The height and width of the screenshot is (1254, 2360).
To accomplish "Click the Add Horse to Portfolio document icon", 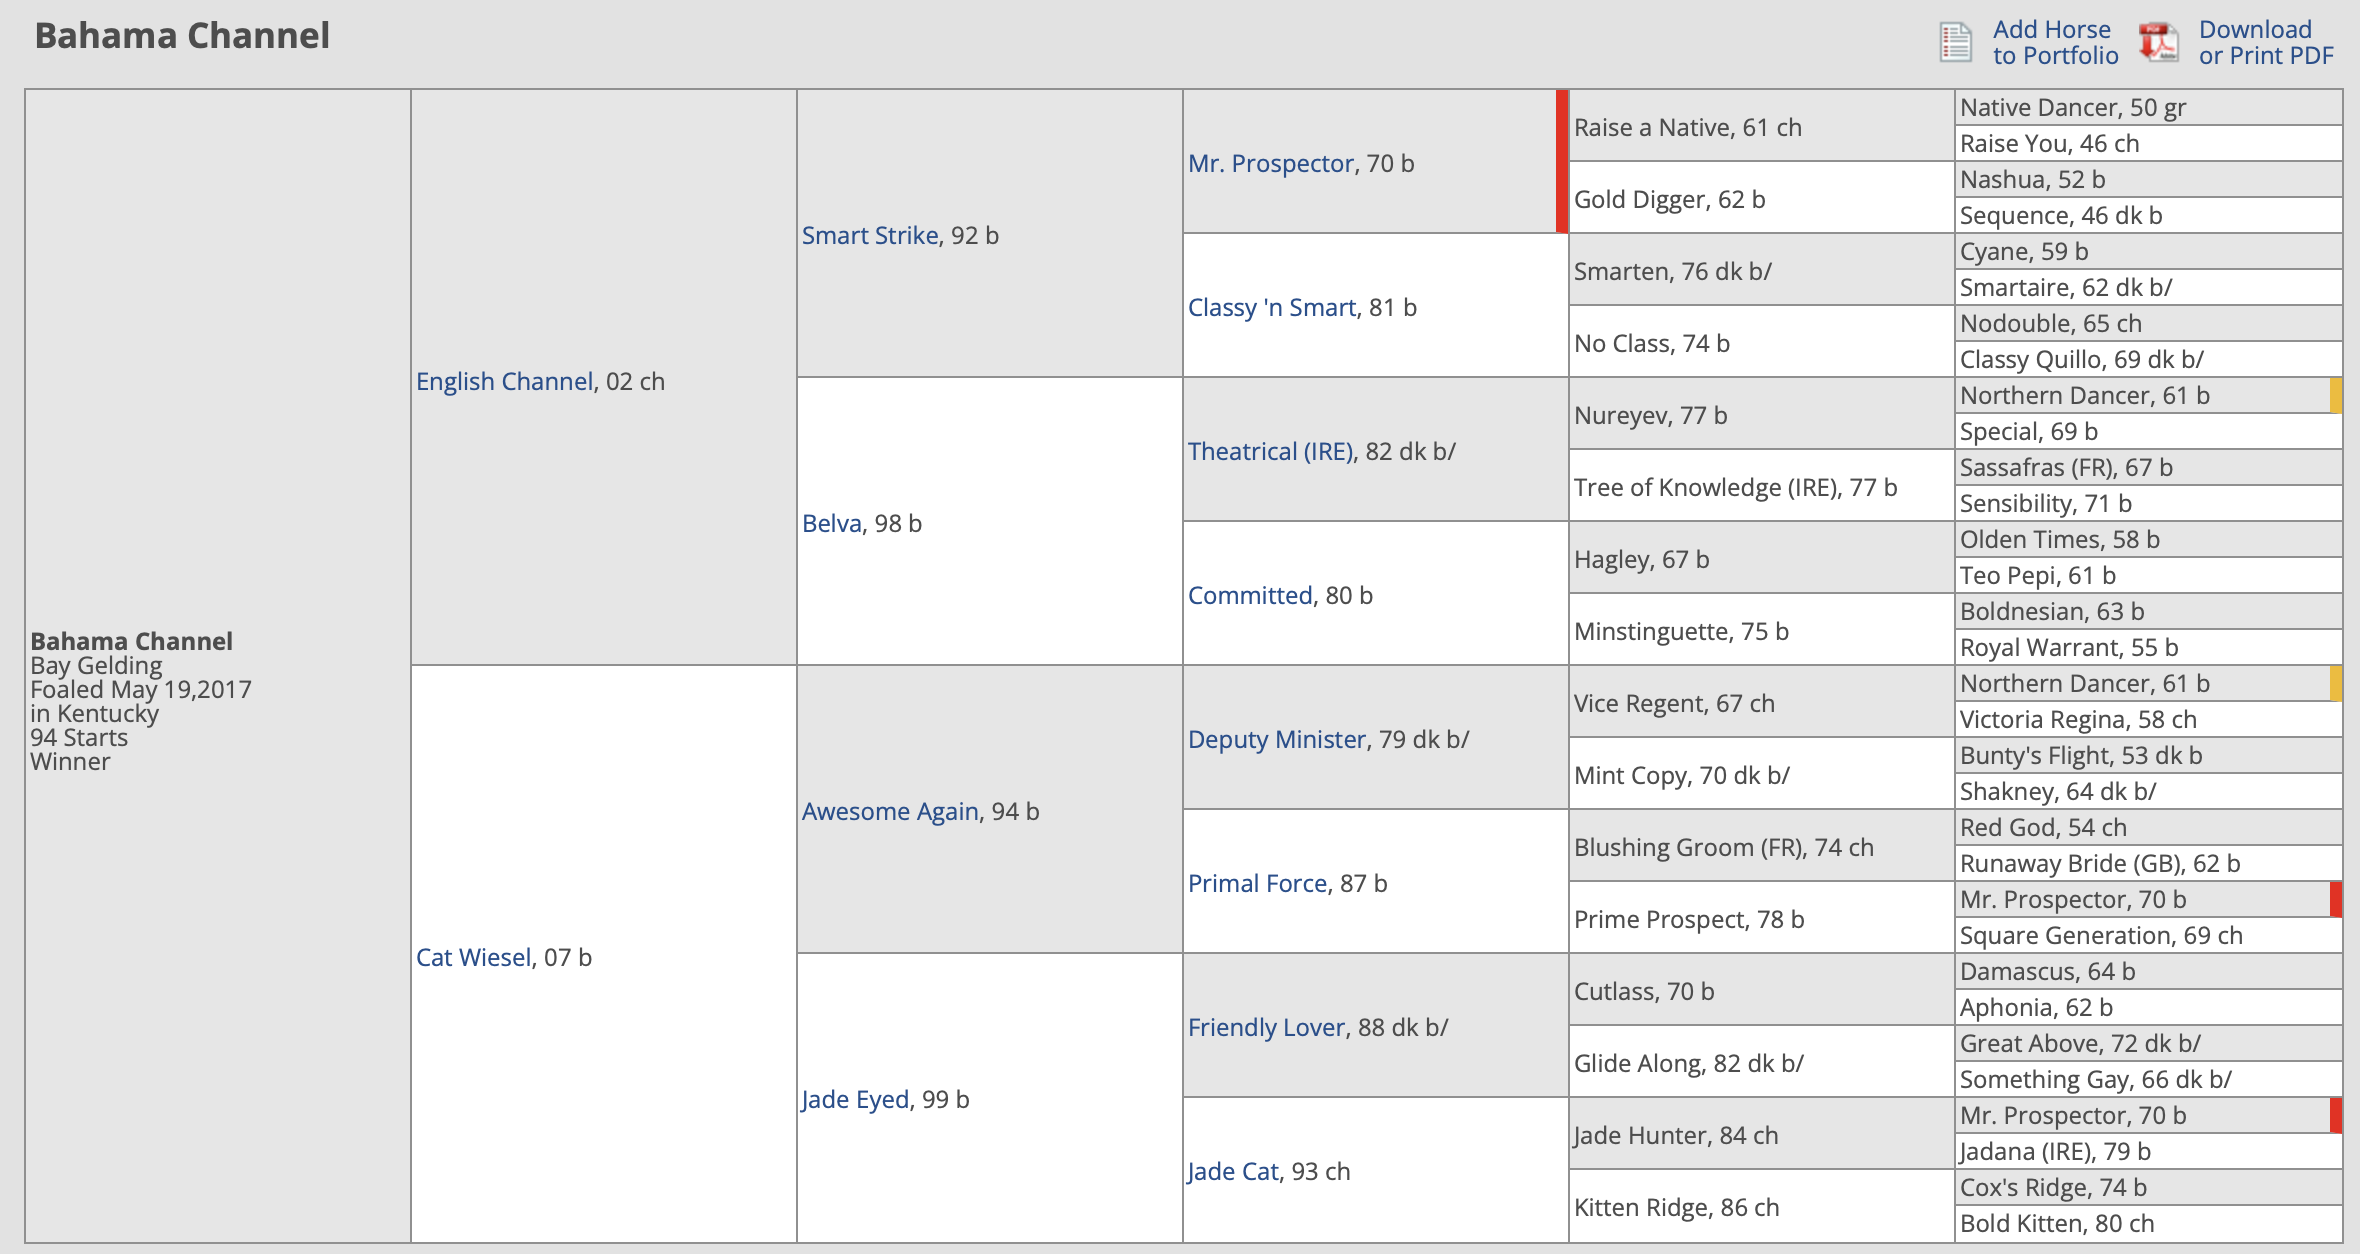I will point(1955,42).
